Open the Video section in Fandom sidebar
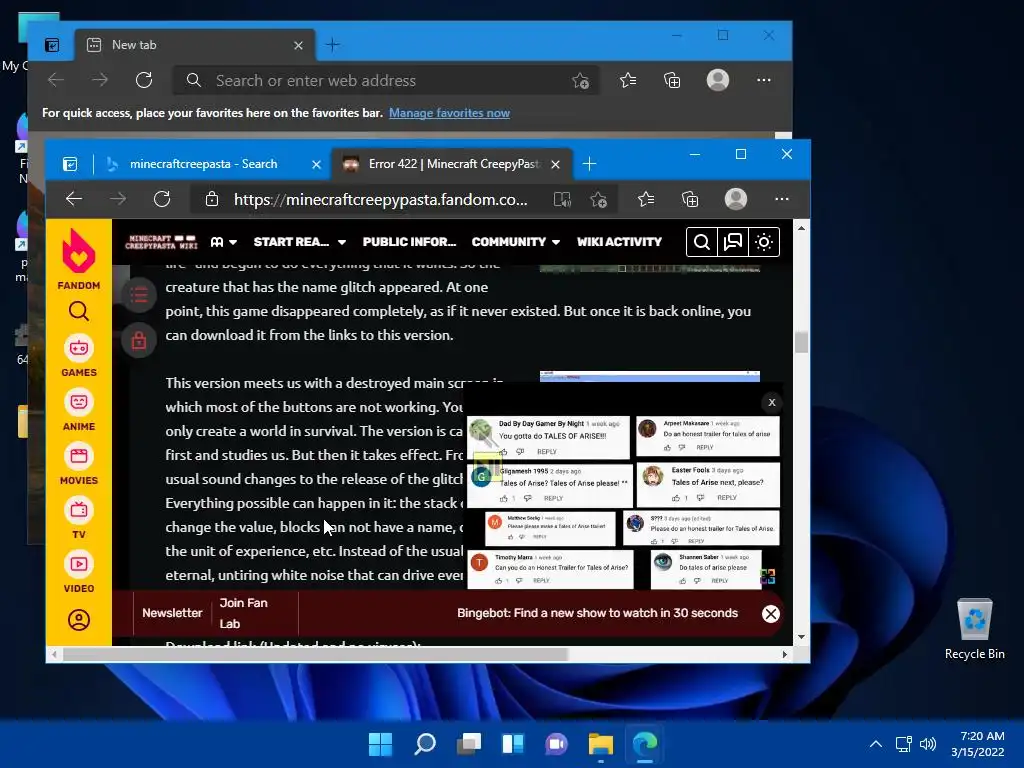Screen dimensions: 1024x768 tap(79, 573)
